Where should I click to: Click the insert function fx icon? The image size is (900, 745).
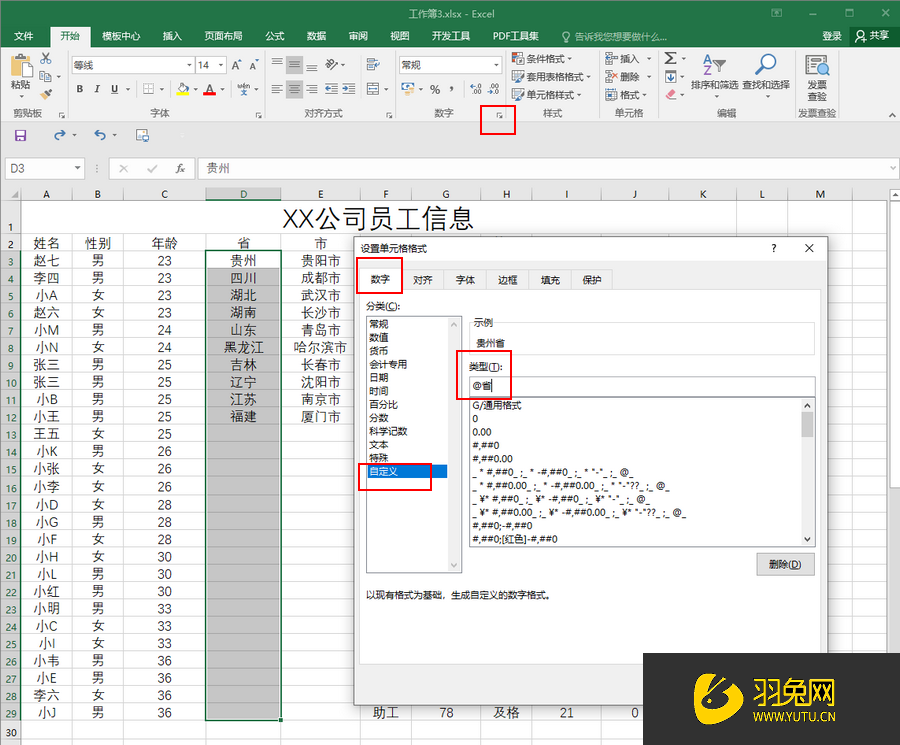pos(180,168)
